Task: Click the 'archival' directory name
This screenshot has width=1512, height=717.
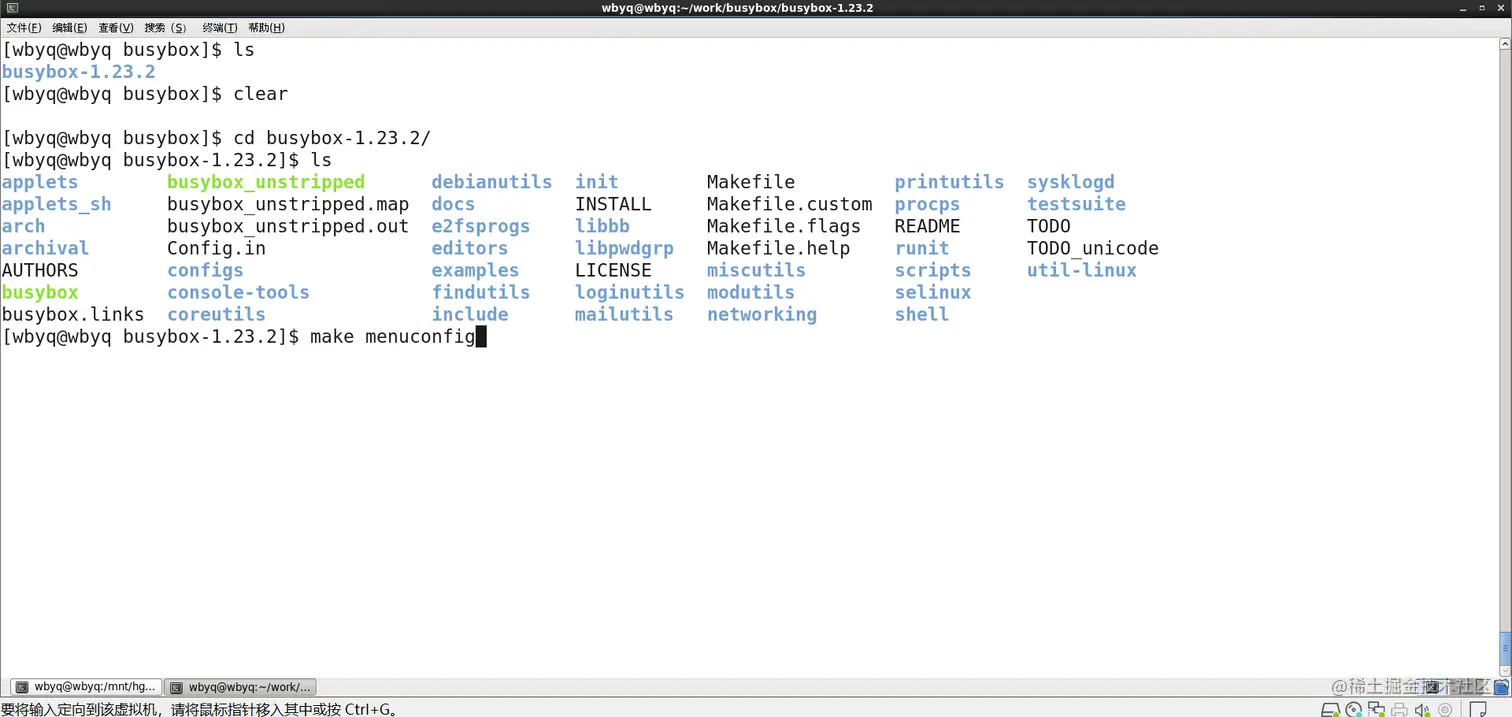Action: click(x=45, y=248)
